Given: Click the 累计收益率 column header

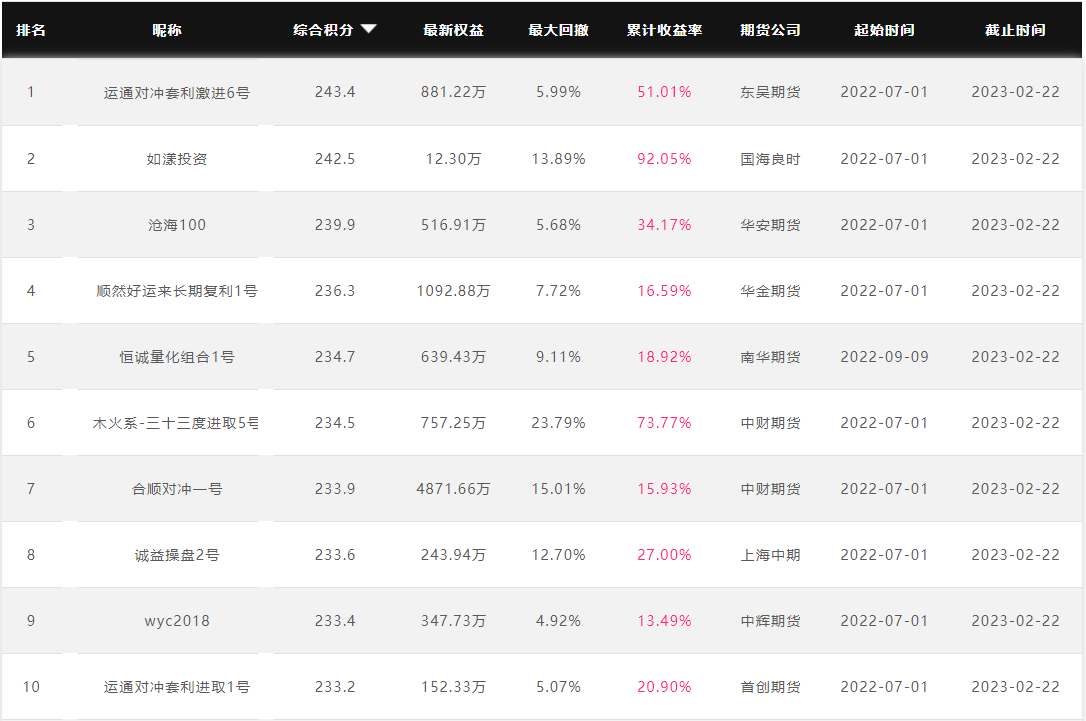Looking at the screenshot, I should click(x=664, y=30).
